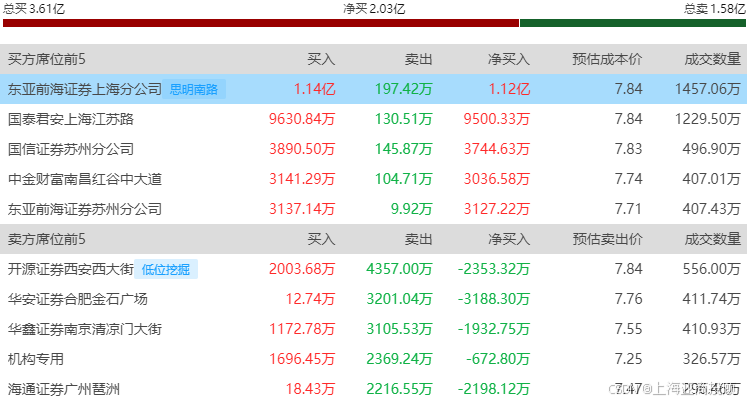Click 卖方席位前5 header
Viewport: 747px width, 402px height.
click(x=47, y=239)
